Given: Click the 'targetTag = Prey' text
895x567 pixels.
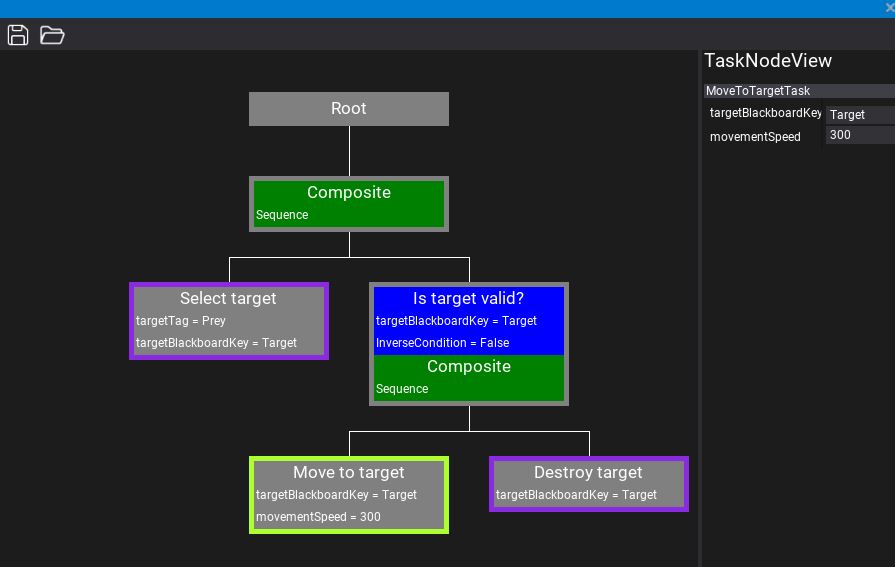Looking at the screenshot, I should point(180,321).
